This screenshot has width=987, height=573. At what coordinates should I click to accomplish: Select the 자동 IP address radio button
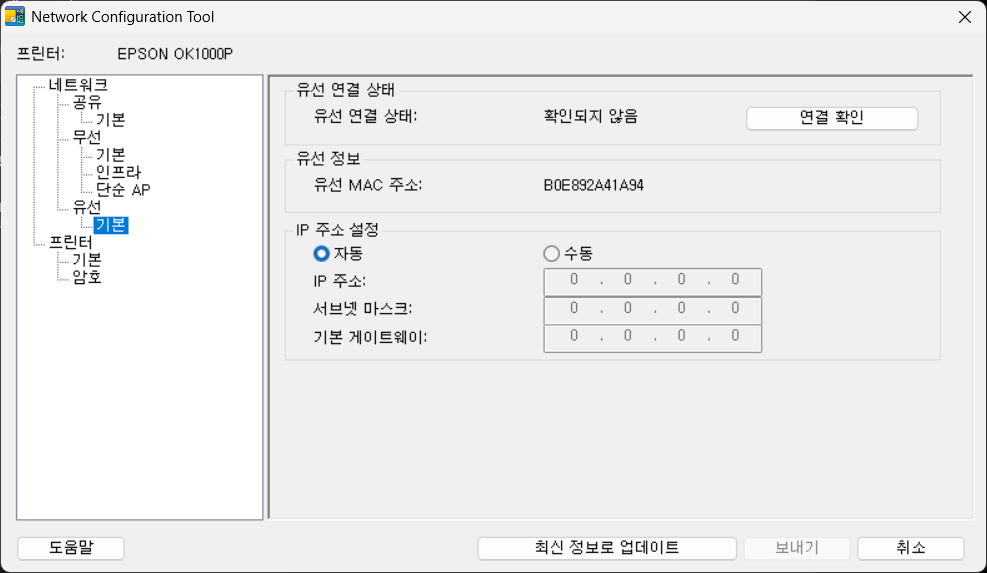coord(322,254)
